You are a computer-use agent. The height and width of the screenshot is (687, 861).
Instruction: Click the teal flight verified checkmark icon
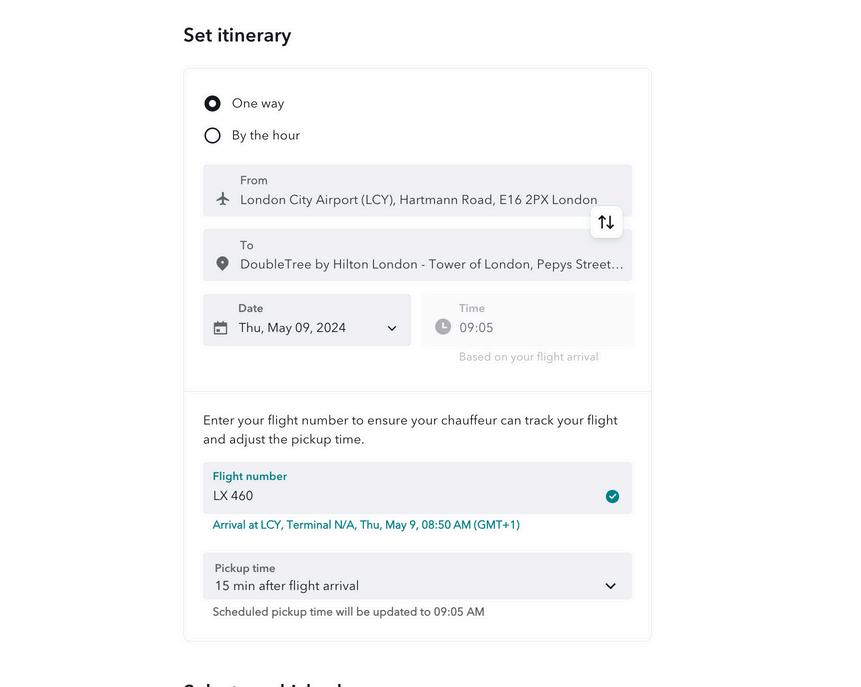click(x=612, y=496)
